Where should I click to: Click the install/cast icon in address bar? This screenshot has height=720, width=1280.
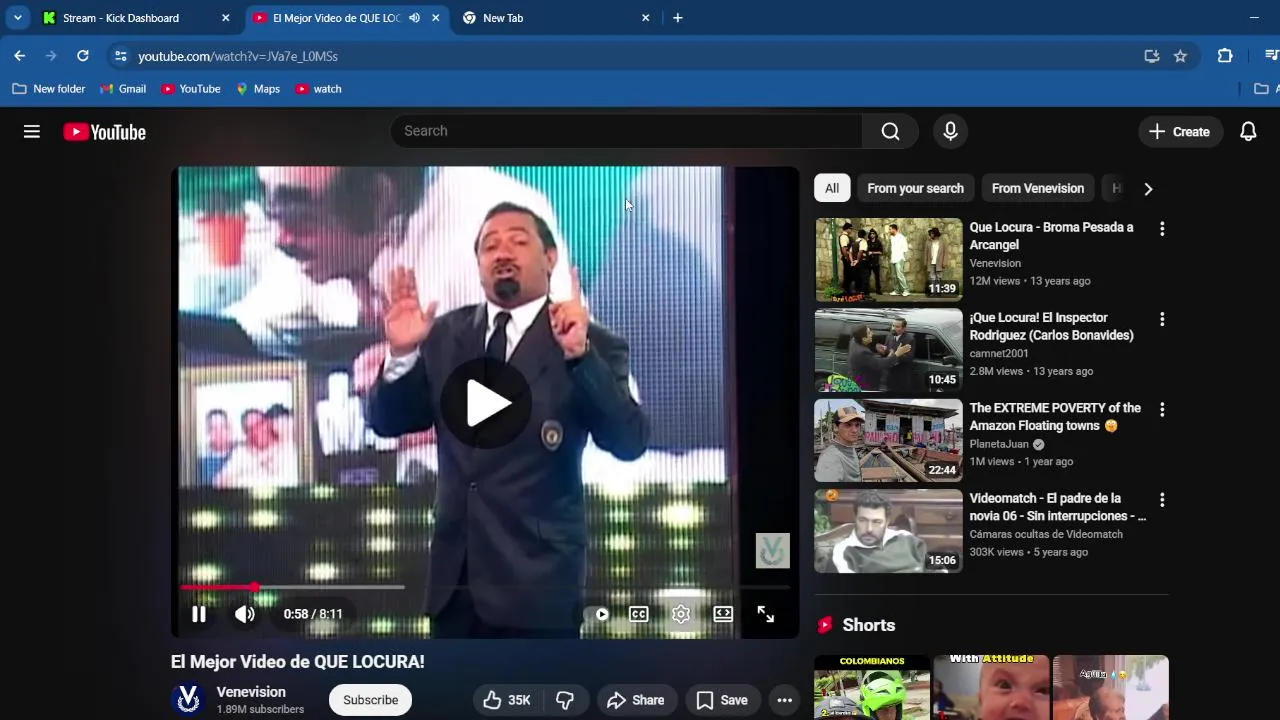1152,56
